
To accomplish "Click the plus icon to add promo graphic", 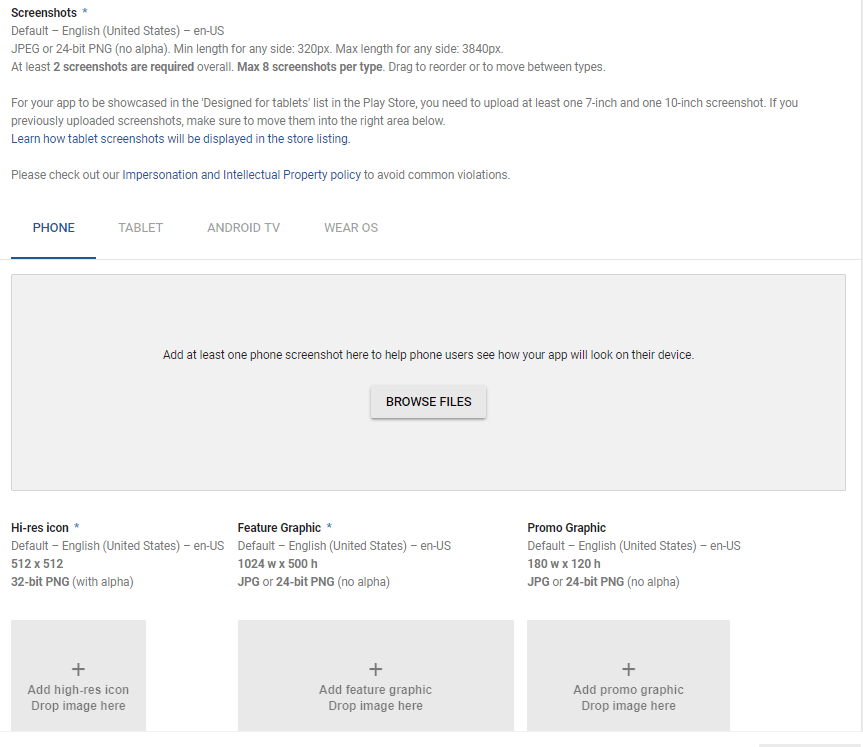I will pyautogui.click(x=628, y=669).
